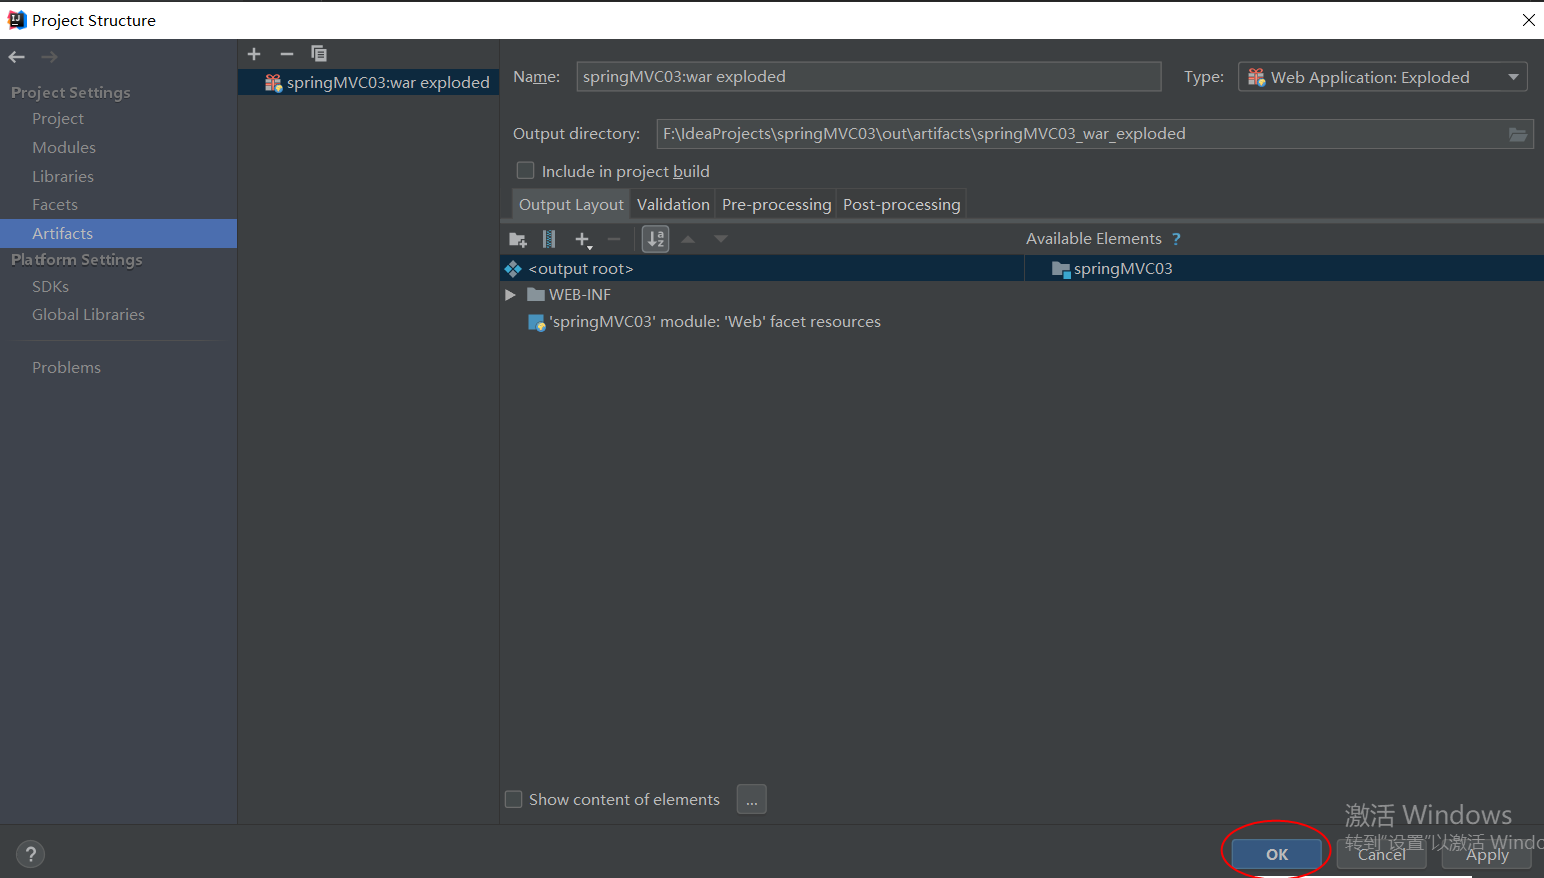The image size is (1544, 878).
Task: Open the ellipsis button beside Show content
Action: 752,799
